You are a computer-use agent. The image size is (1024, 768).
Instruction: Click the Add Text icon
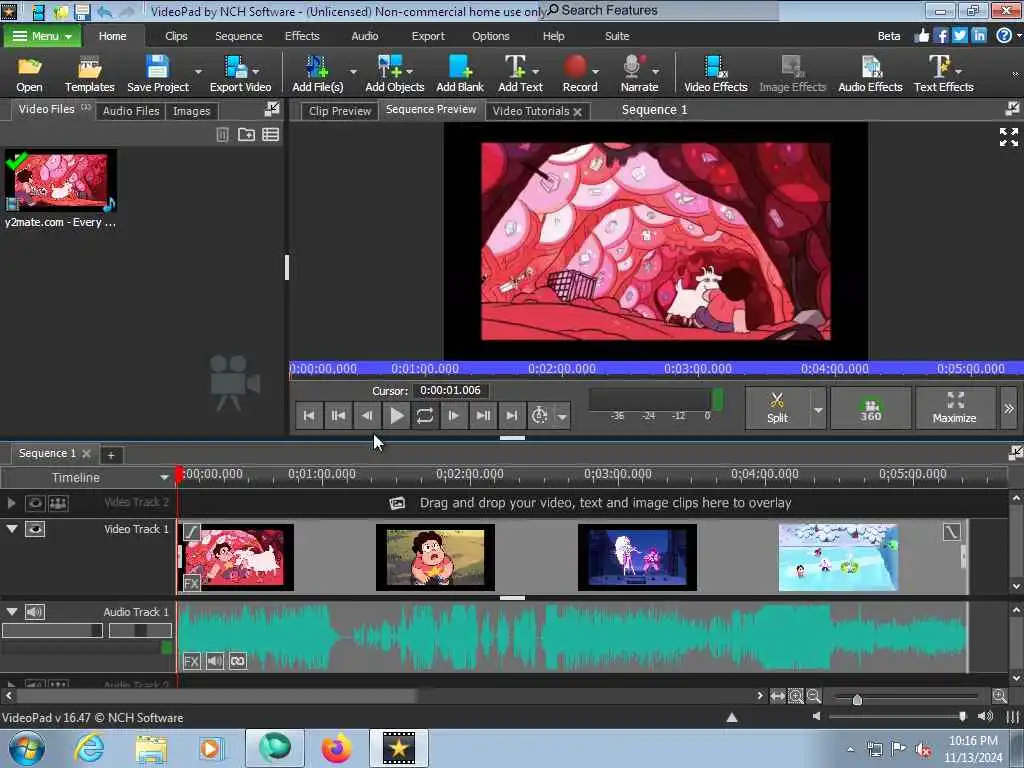[520, 74]
